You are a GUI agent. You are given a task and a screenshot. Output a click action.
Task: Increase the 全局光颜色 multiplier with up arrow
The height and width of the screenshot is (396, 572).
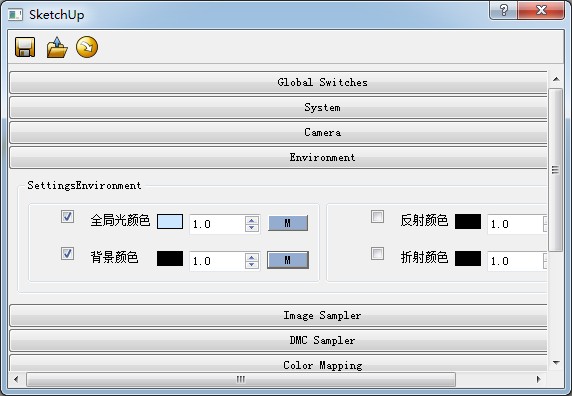pos(252,220)
